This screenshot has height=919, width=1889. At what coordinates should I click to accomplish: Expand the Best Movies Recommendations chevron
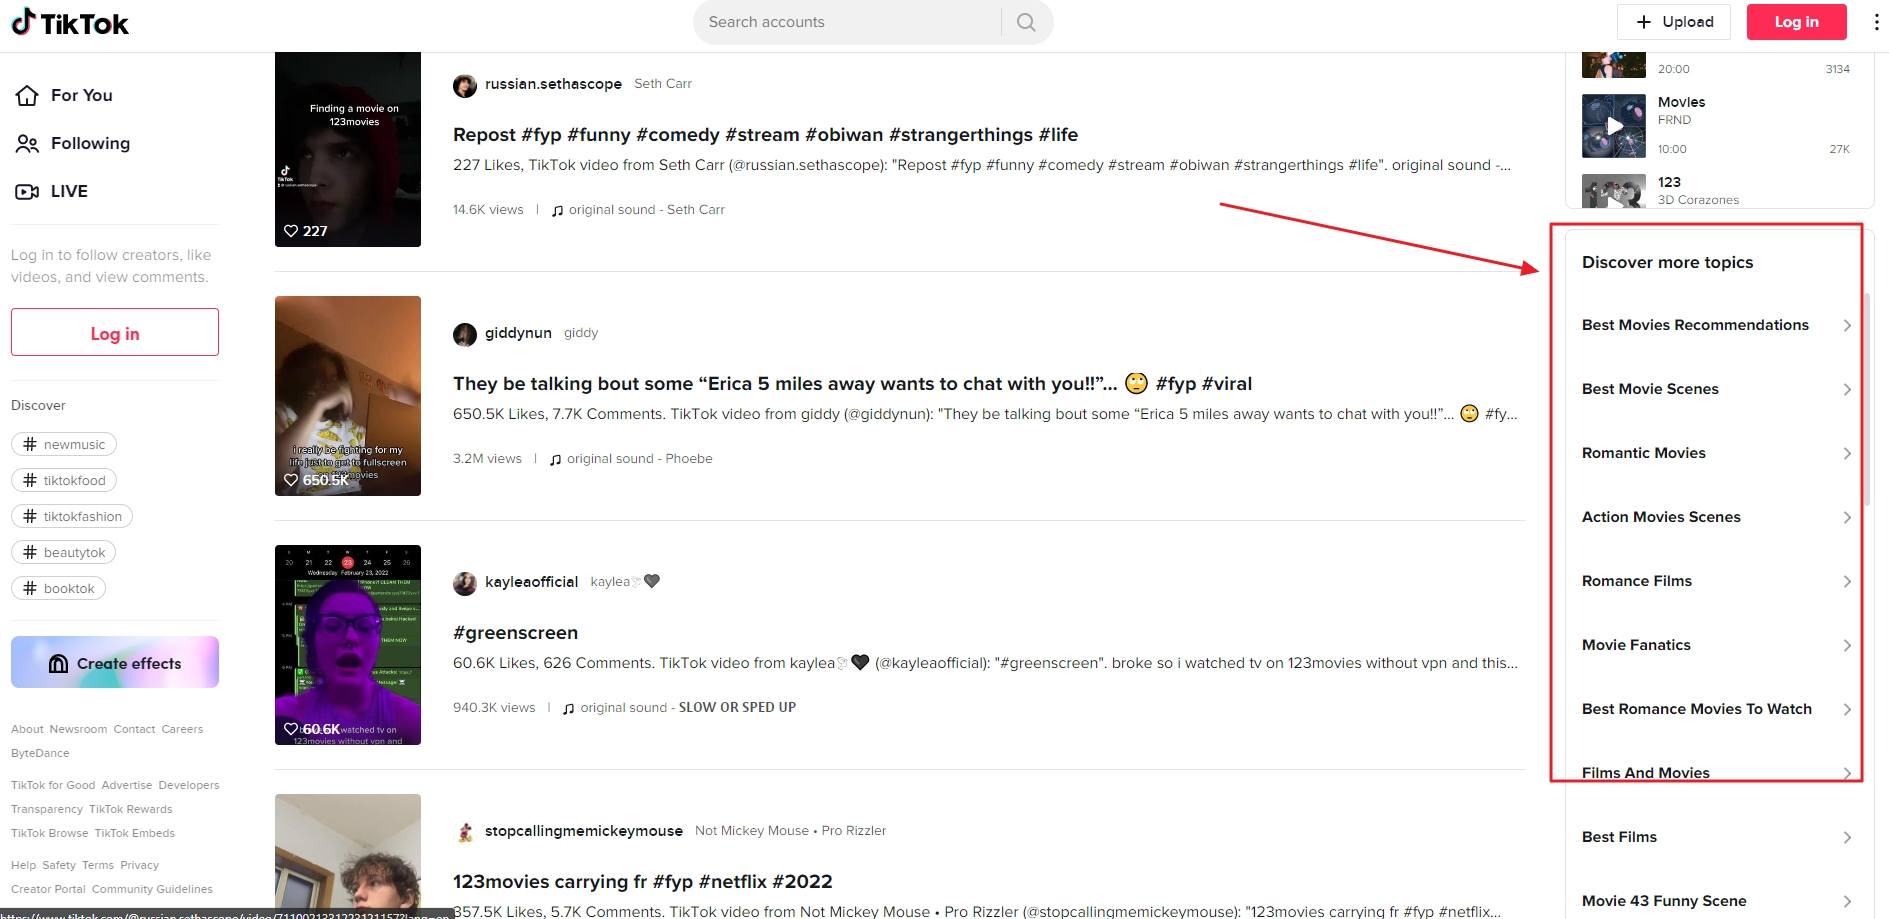1847,325
